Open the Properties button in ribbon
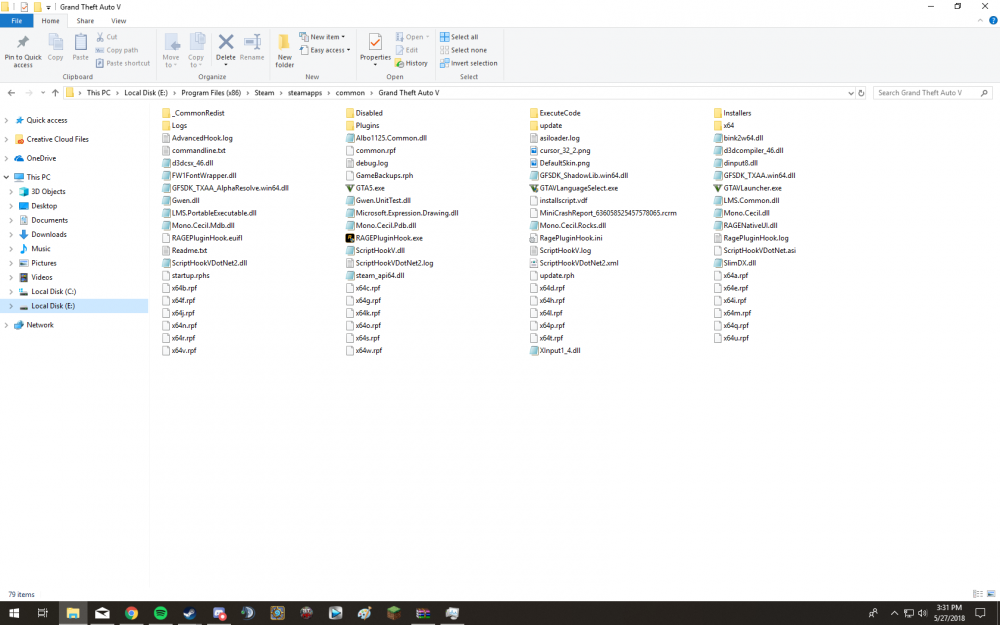1000x625 pixels. click(x=375, y=50)
